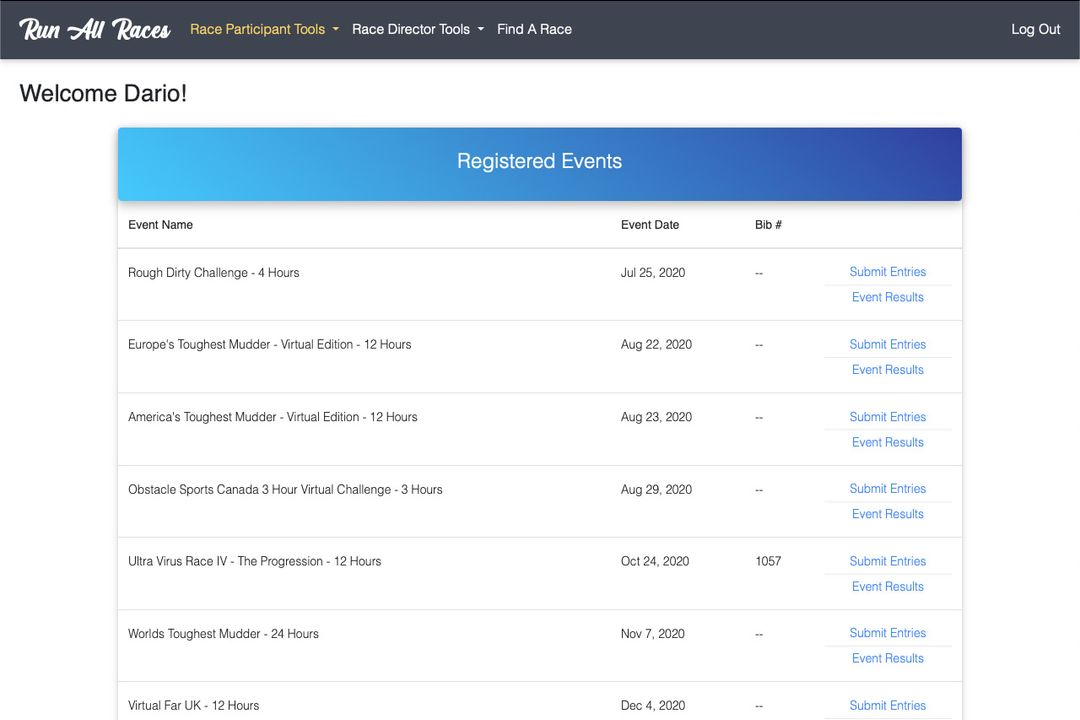Log out of the account
The height and width of the screenshot is (720, 1080).
(x=1035, y=29)
